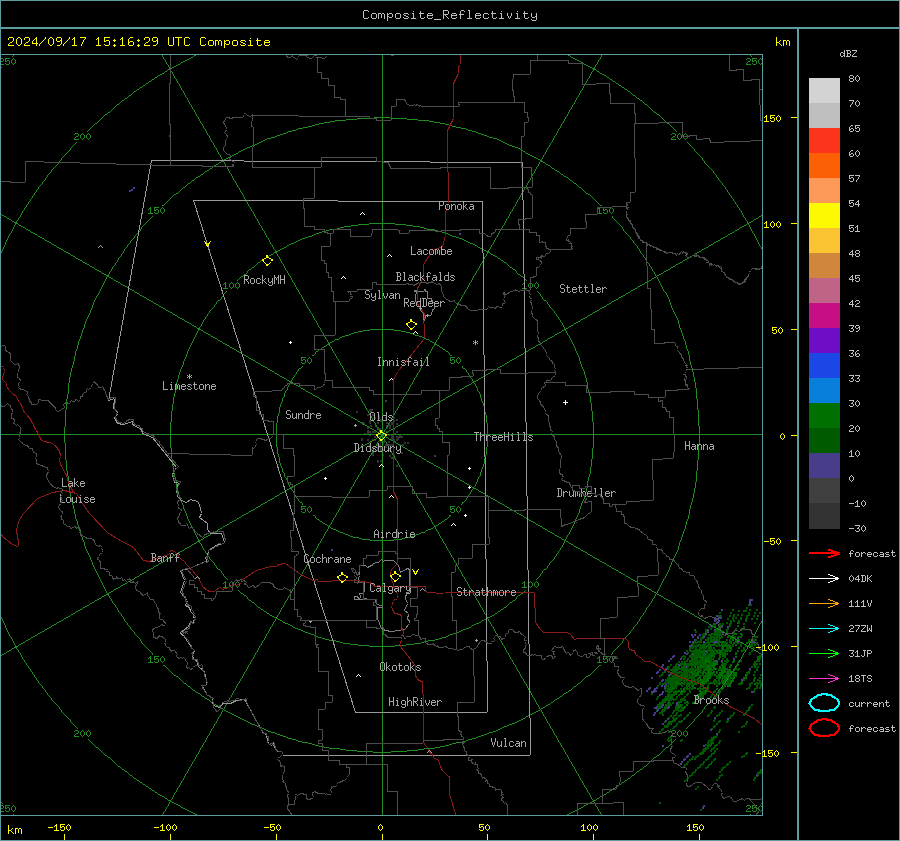This screenshot has width=900, height=841.
Task: Click the Sylvan label
Action: tap(382, 295)
